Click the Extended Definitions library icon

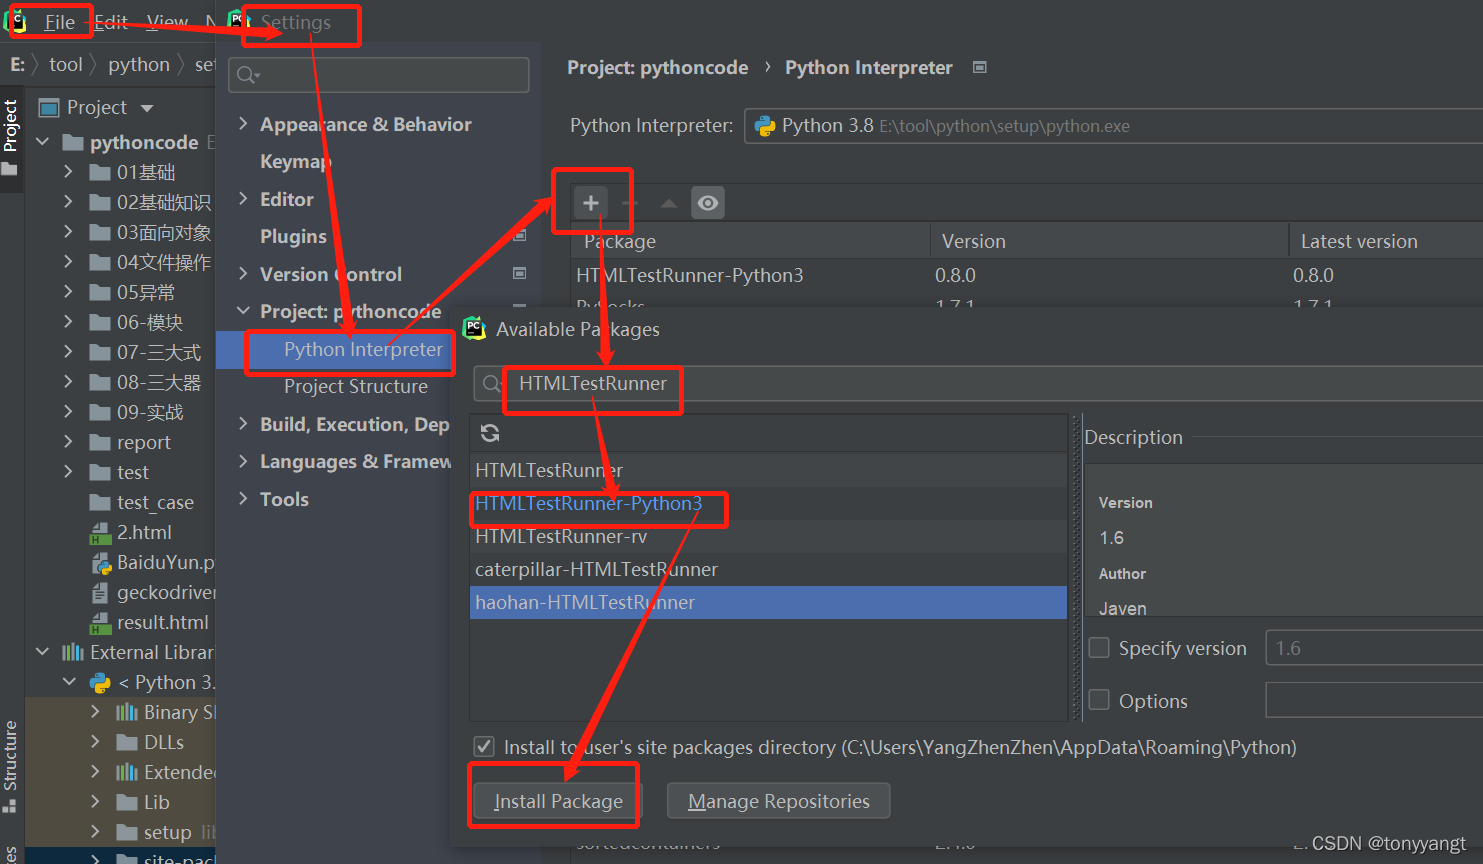tap(126, 772)
